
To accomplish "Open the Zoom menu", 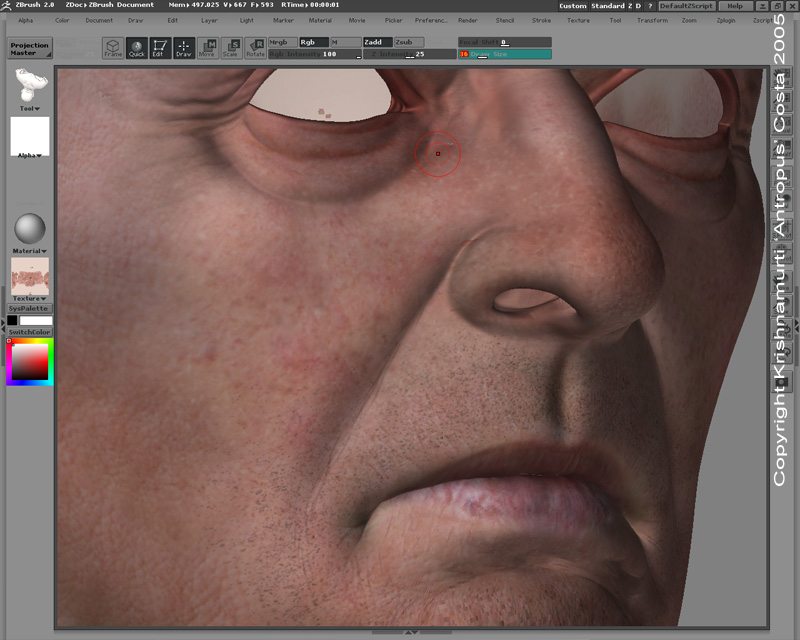I will point(689,20).
